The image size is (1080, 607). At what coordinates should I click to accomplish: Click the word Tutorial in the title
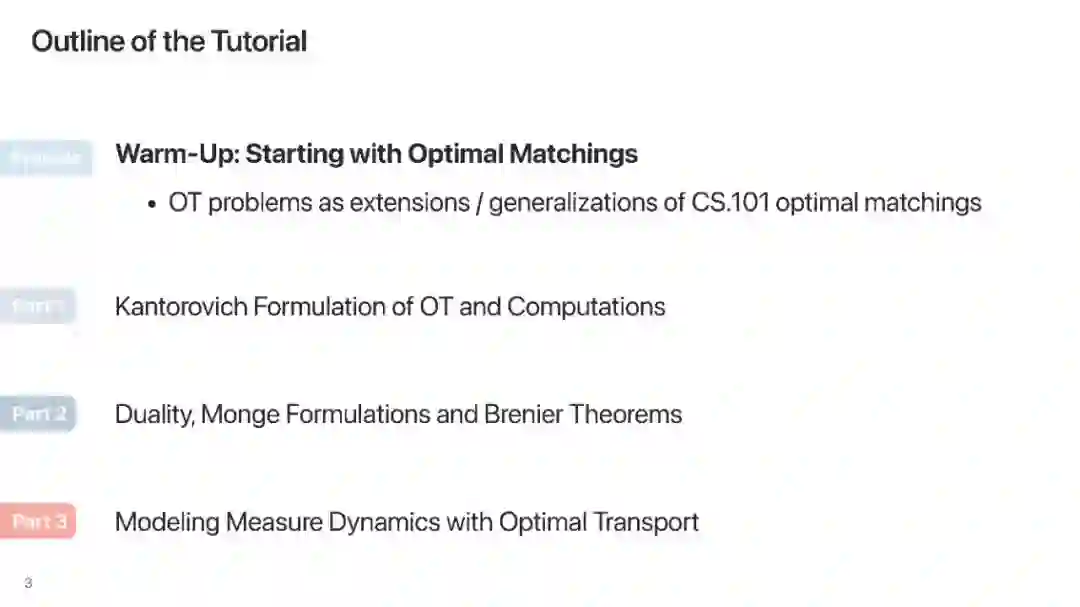point(259,41)
